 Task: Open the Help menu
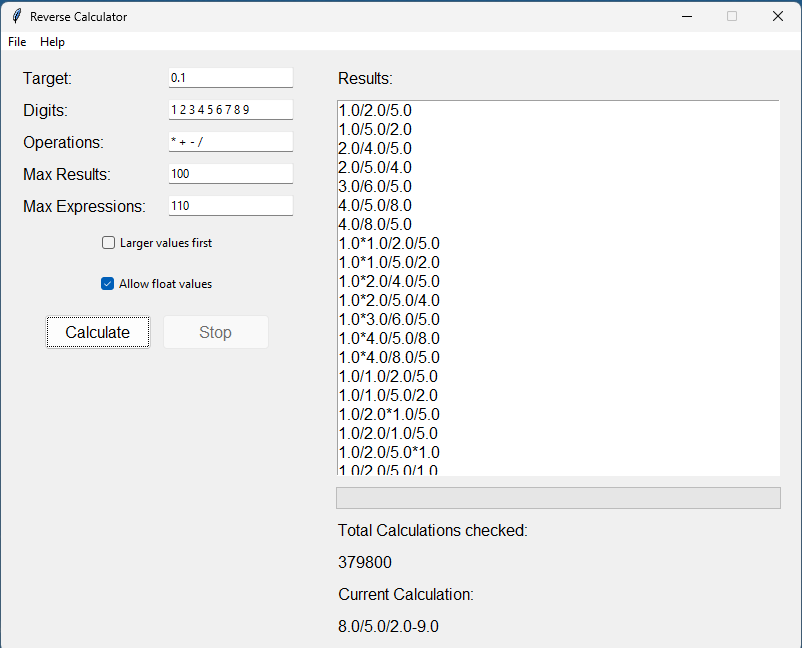(x=52, y=42)
